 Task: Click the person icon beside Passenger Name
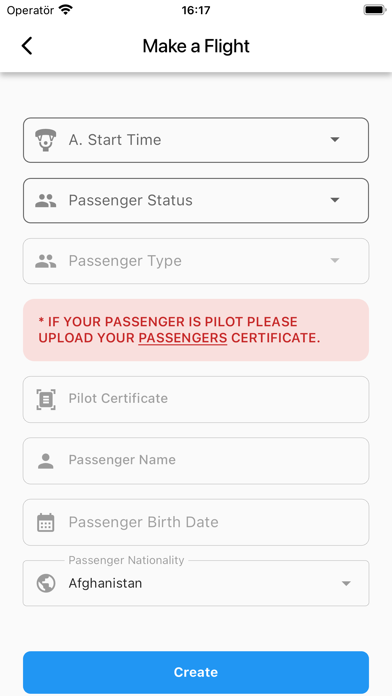pos(46,461)
